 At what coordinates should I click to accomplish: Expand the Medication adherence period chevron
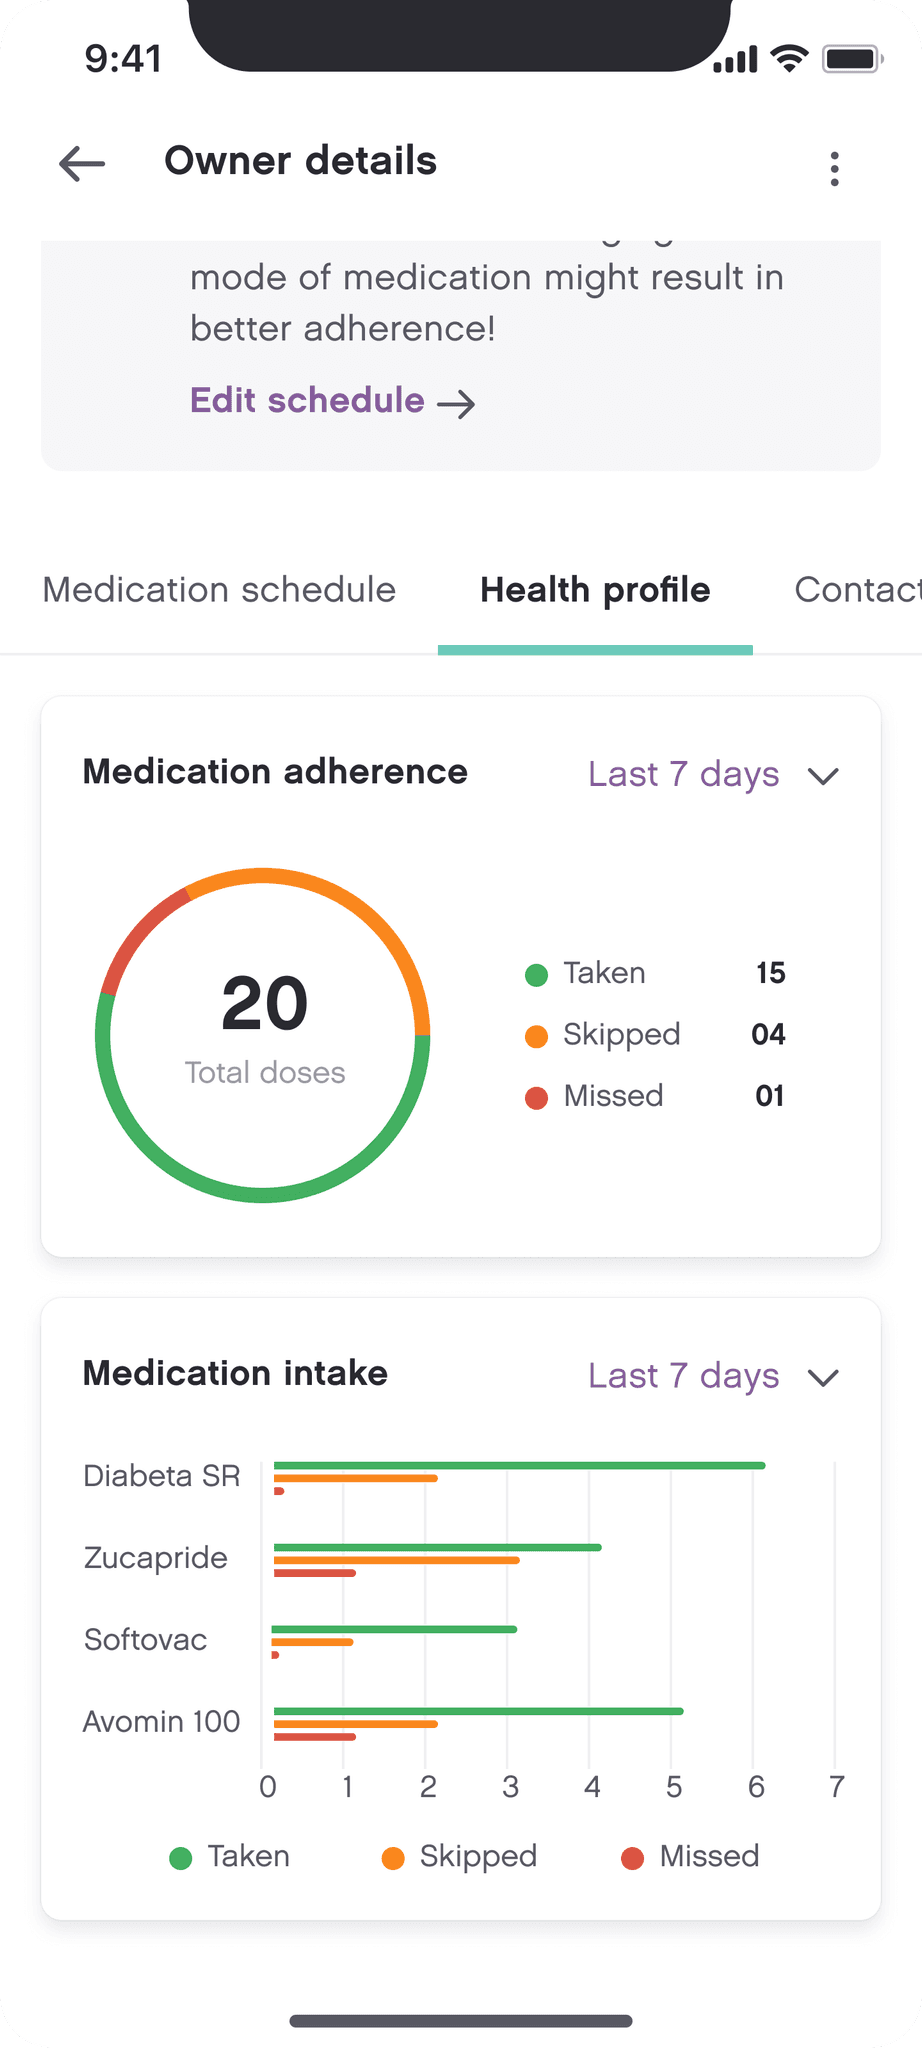coord(823,776)
